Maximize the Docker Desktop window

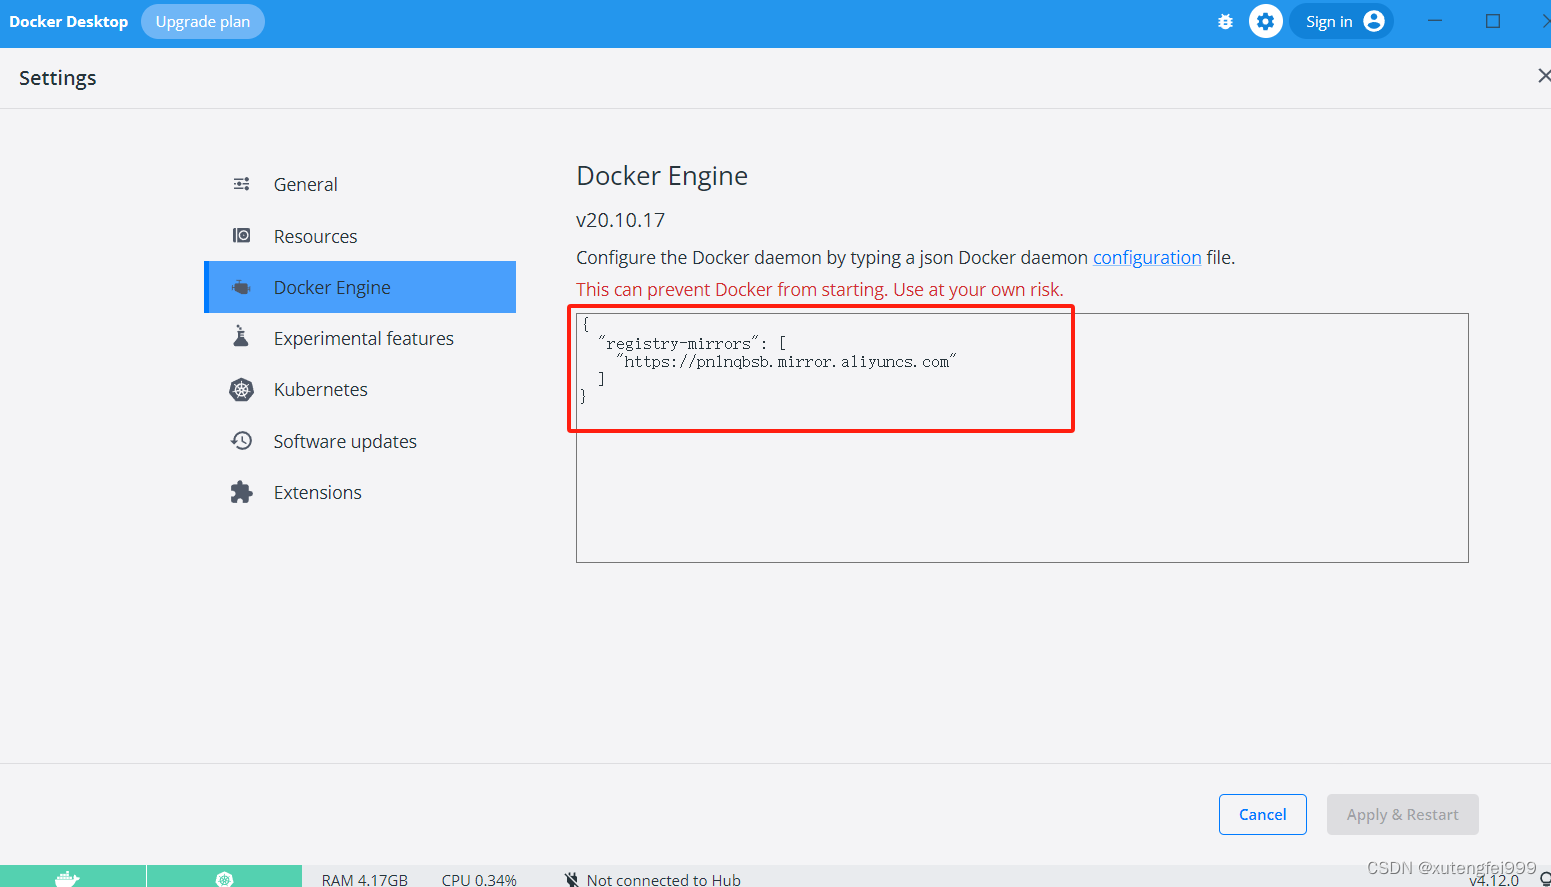[x=1493, y=21]
